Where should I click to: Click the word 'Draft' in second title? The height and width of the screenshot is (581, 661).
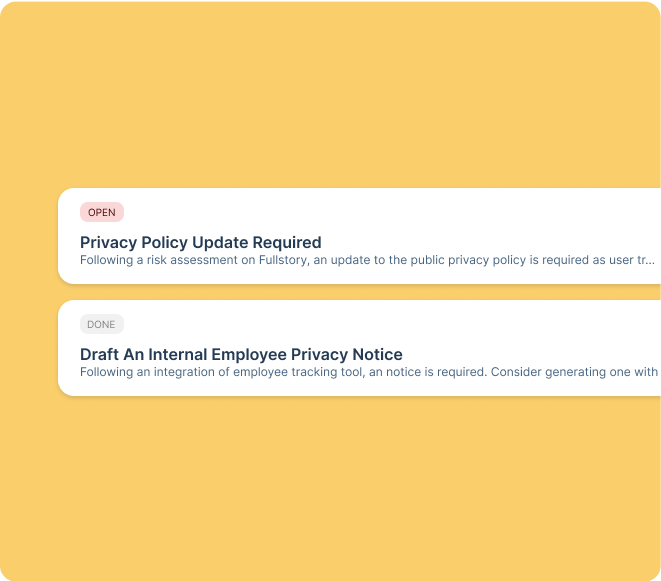[x=101, y=354]
